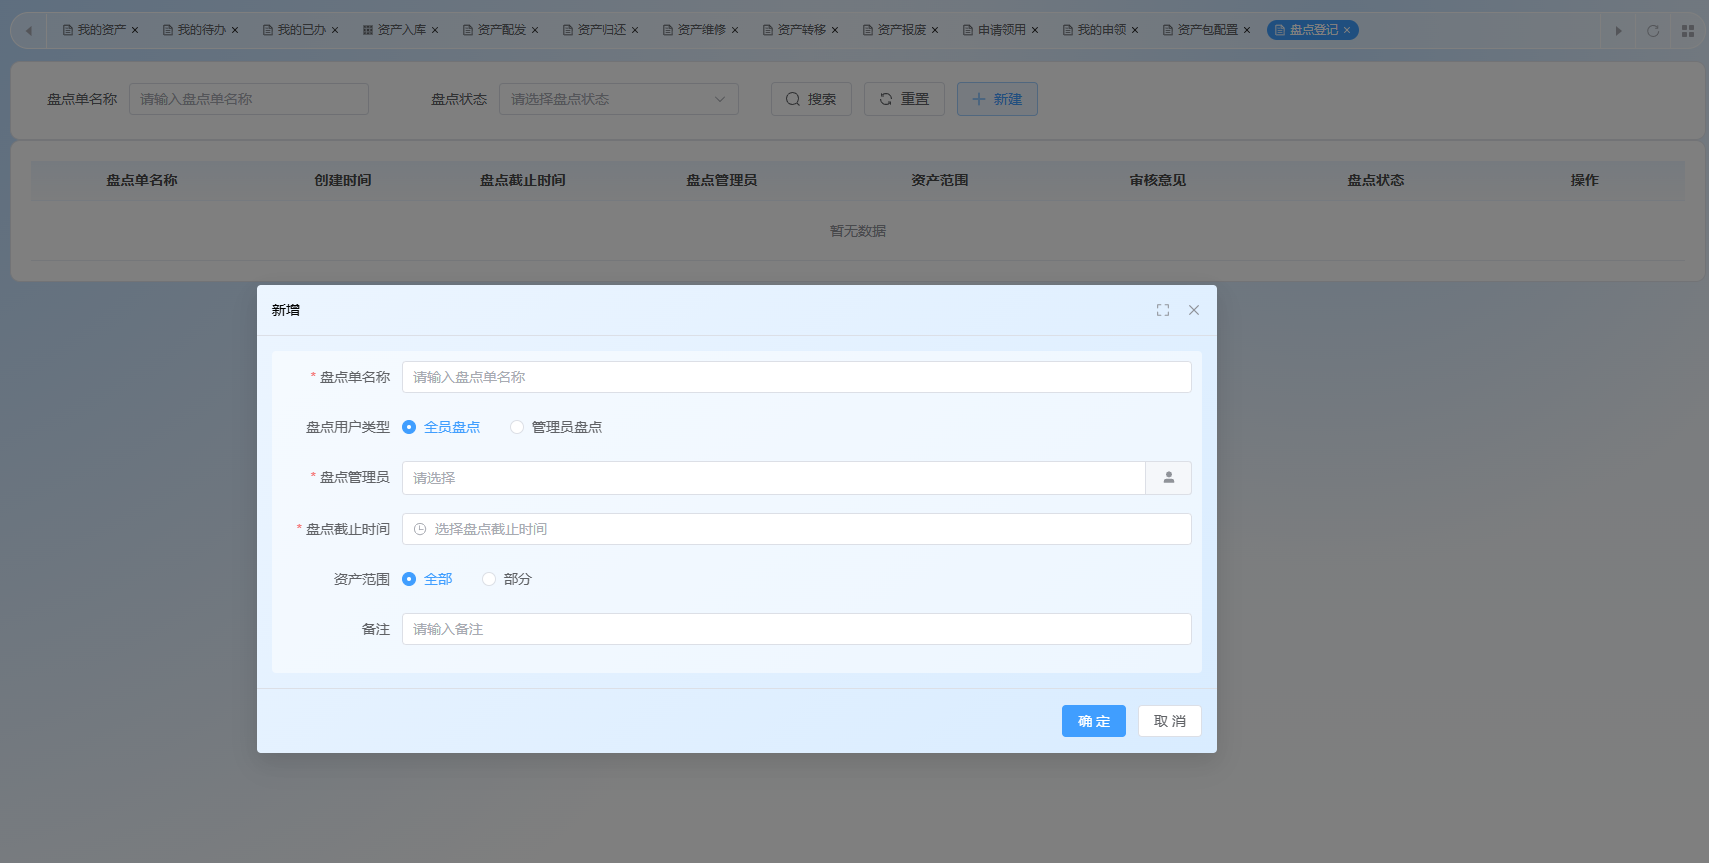Close the 新增 dialog with X icon

pos(1194,310)
